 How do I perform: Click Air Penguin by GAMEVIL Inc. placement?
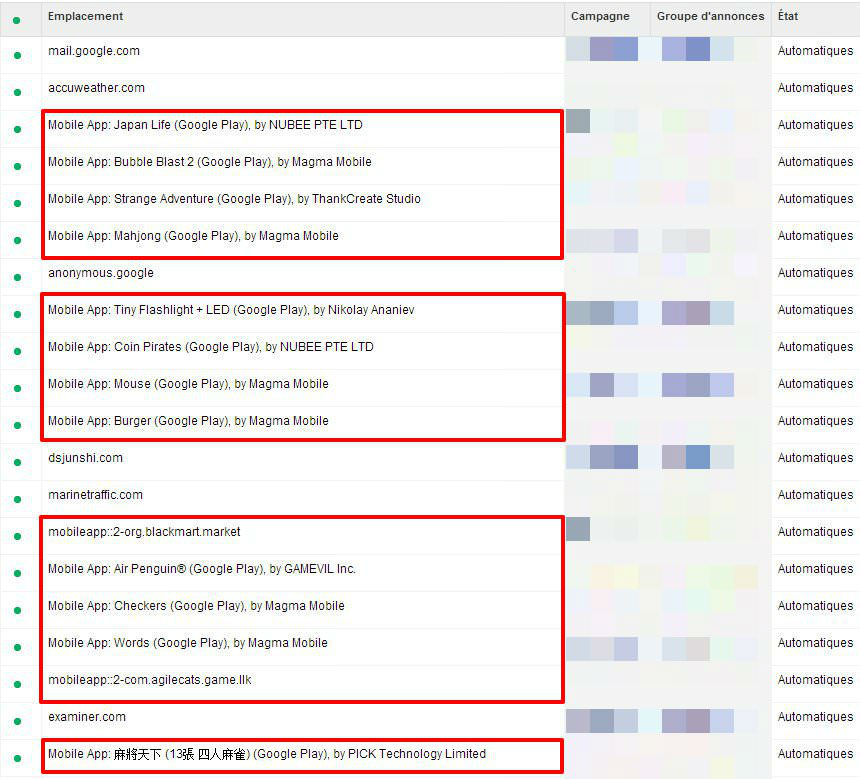click(x=202, y=569)
